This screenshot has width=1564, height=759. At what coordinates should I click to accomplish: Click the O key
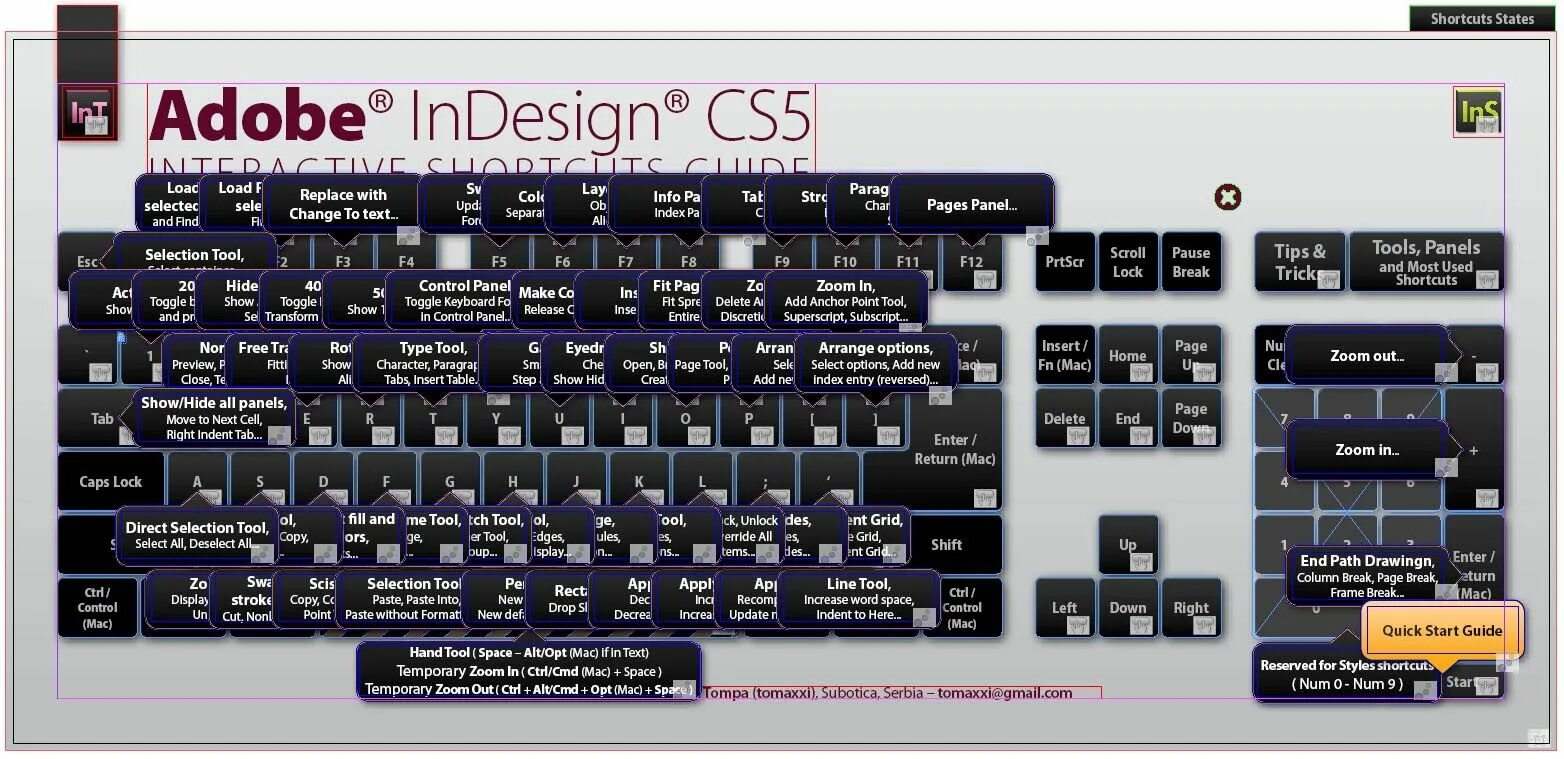(685, 419)
